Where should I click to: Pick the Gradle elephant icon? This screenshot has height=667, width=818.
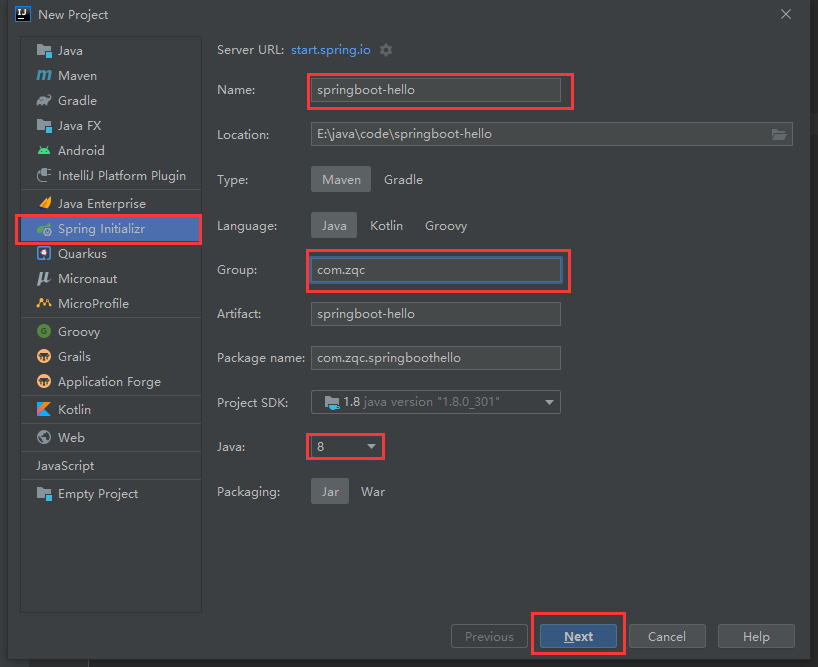44,100
